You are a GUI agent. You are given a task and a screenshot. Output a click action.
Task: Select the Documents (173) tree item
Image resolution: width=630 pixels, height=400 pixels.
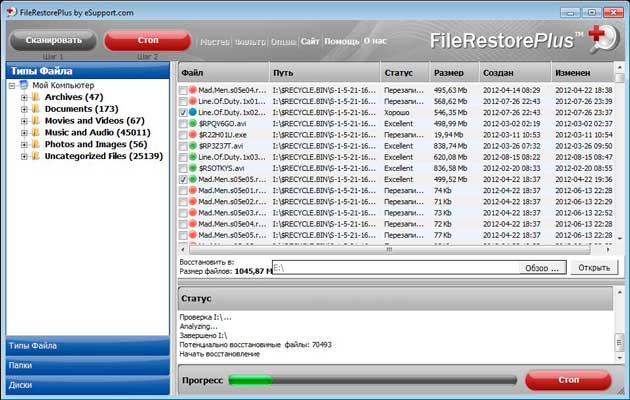point(82,109)
